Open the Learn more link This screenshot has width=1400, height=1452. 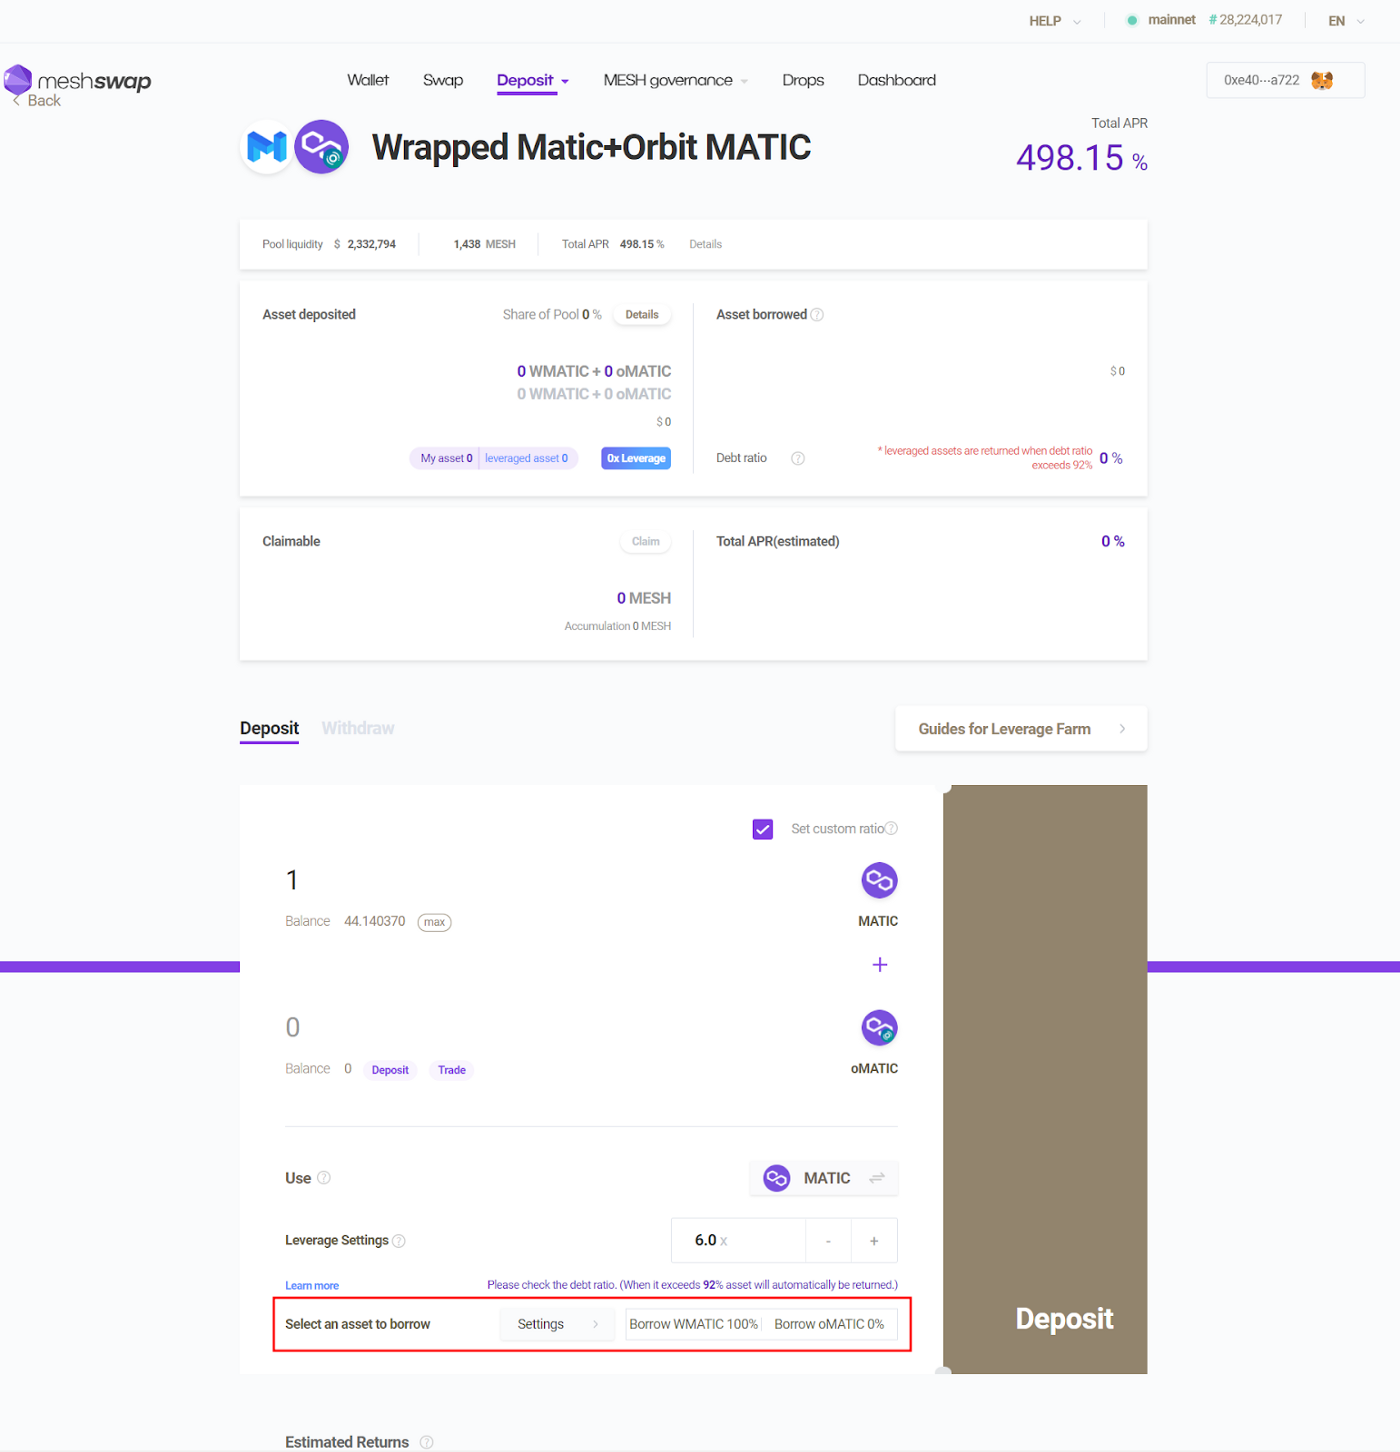[x=312, y=1286]
